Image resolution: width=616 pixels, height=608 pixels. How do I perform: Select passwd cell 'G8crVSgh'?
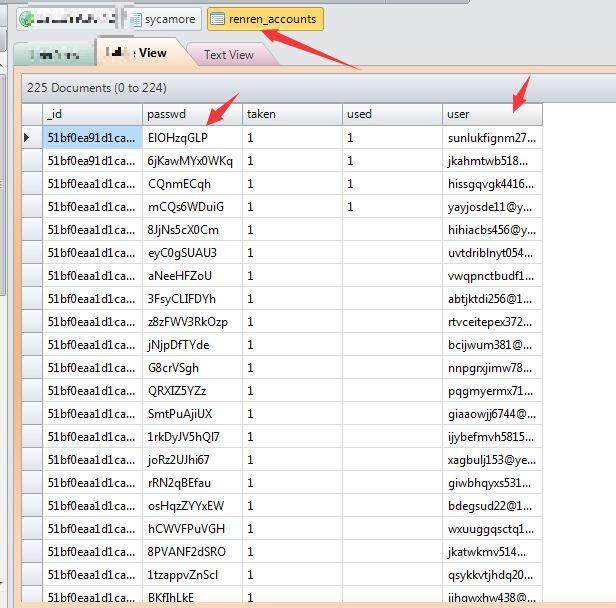[192, 368]
